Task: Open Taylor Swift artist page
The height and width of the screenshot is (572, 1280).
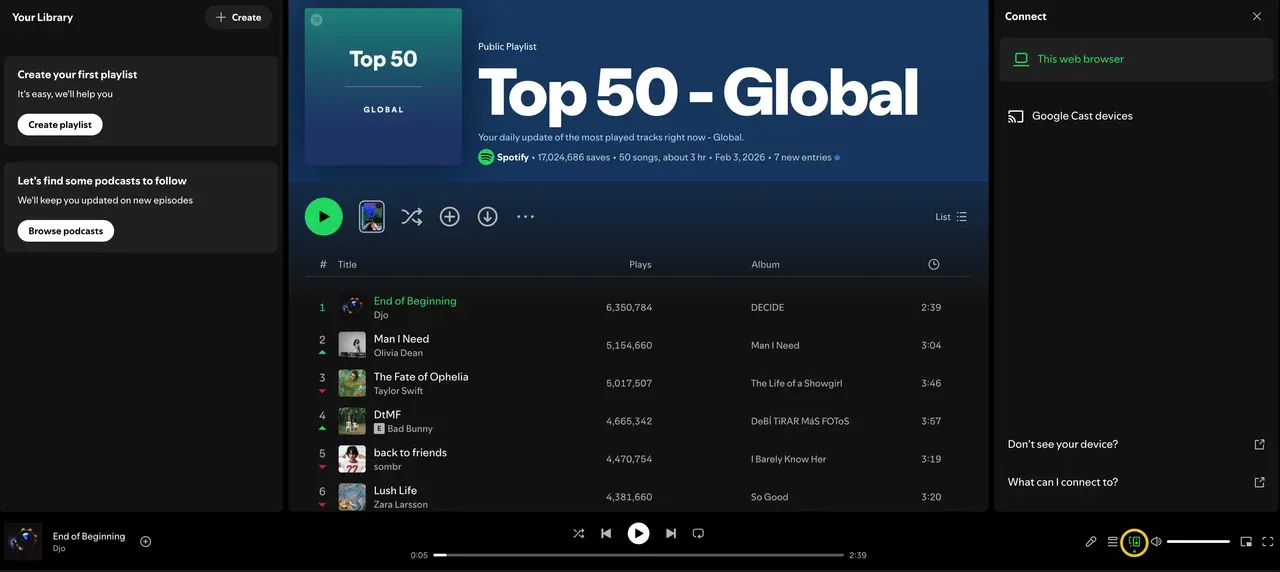Action: pos(398,391)
